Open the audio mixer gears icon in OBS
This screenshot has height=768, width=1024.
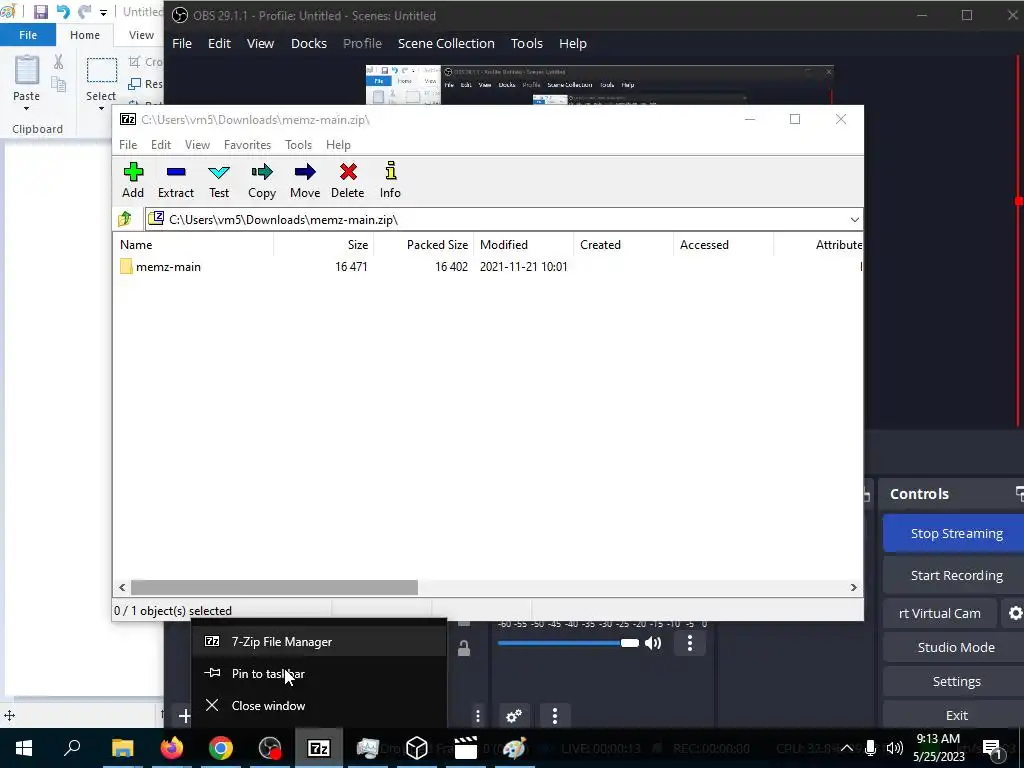tap(514, 716)
